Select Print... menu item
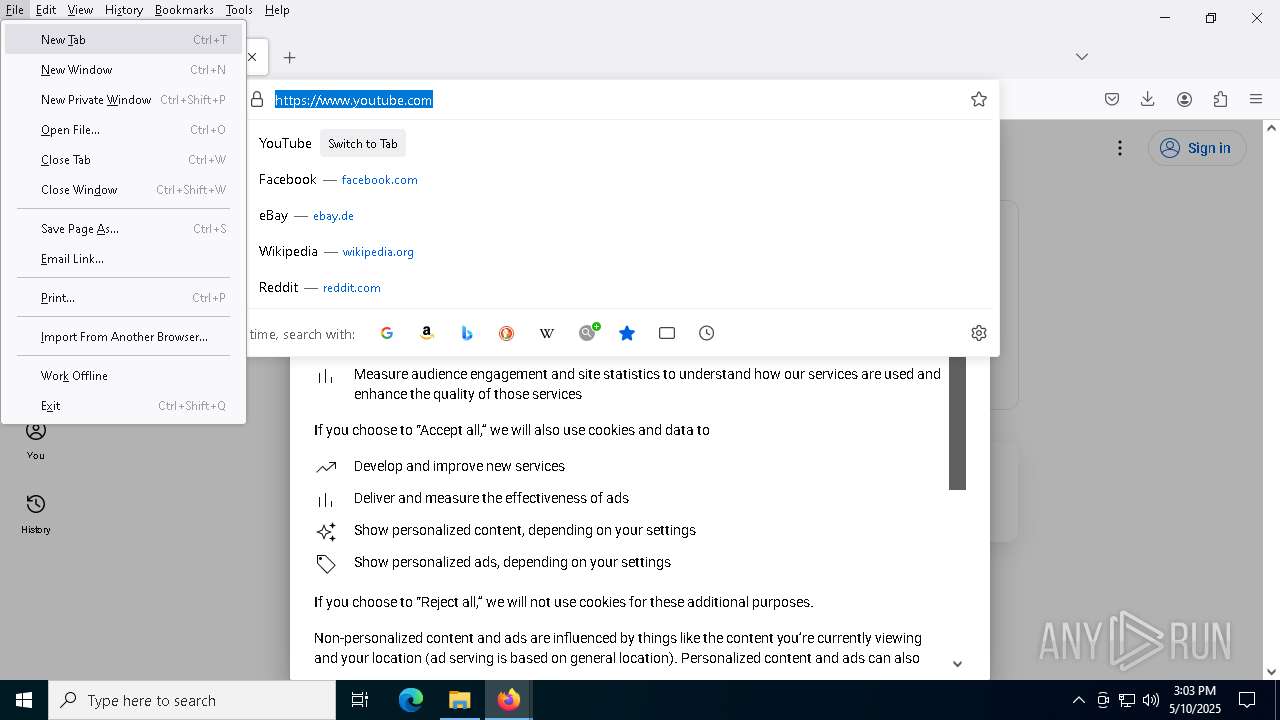This screenshot has height=720, width=1280. pyautogui.click(x=123, y=298)
